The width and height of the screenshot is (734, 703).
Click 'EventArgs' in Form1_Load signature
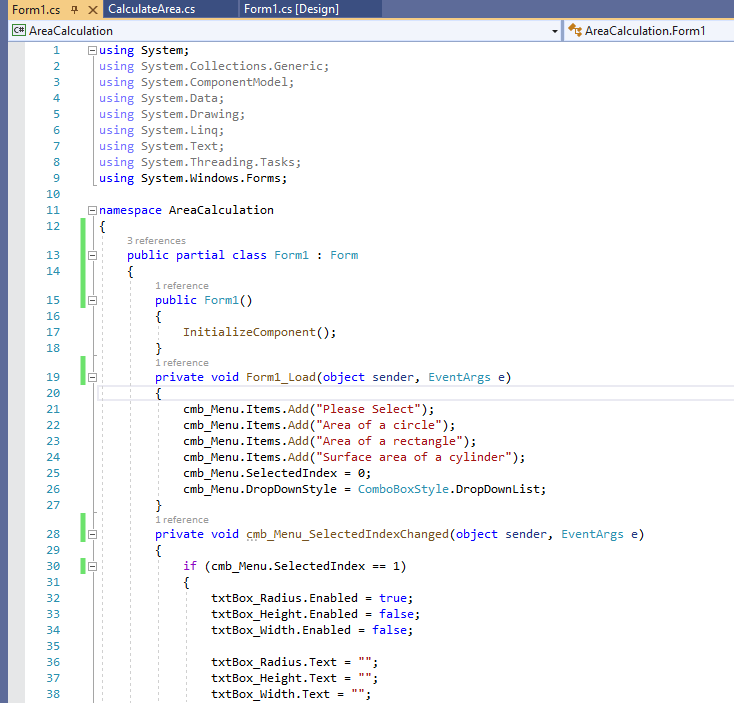(459, 377)
